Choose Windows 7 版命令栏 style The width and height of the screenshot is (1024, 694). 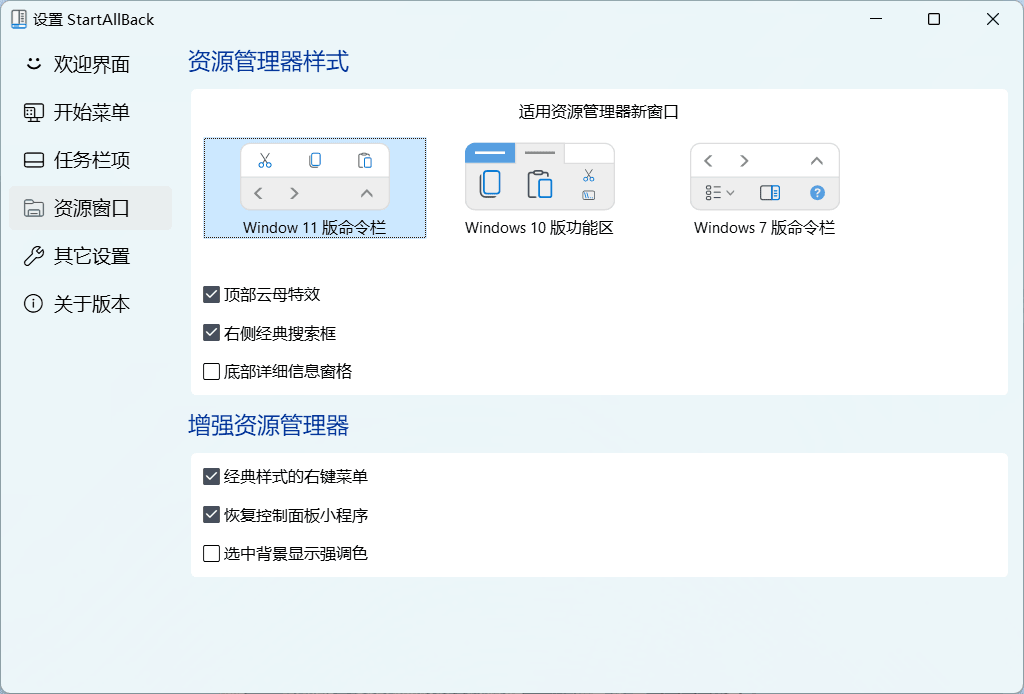point(764,189)
